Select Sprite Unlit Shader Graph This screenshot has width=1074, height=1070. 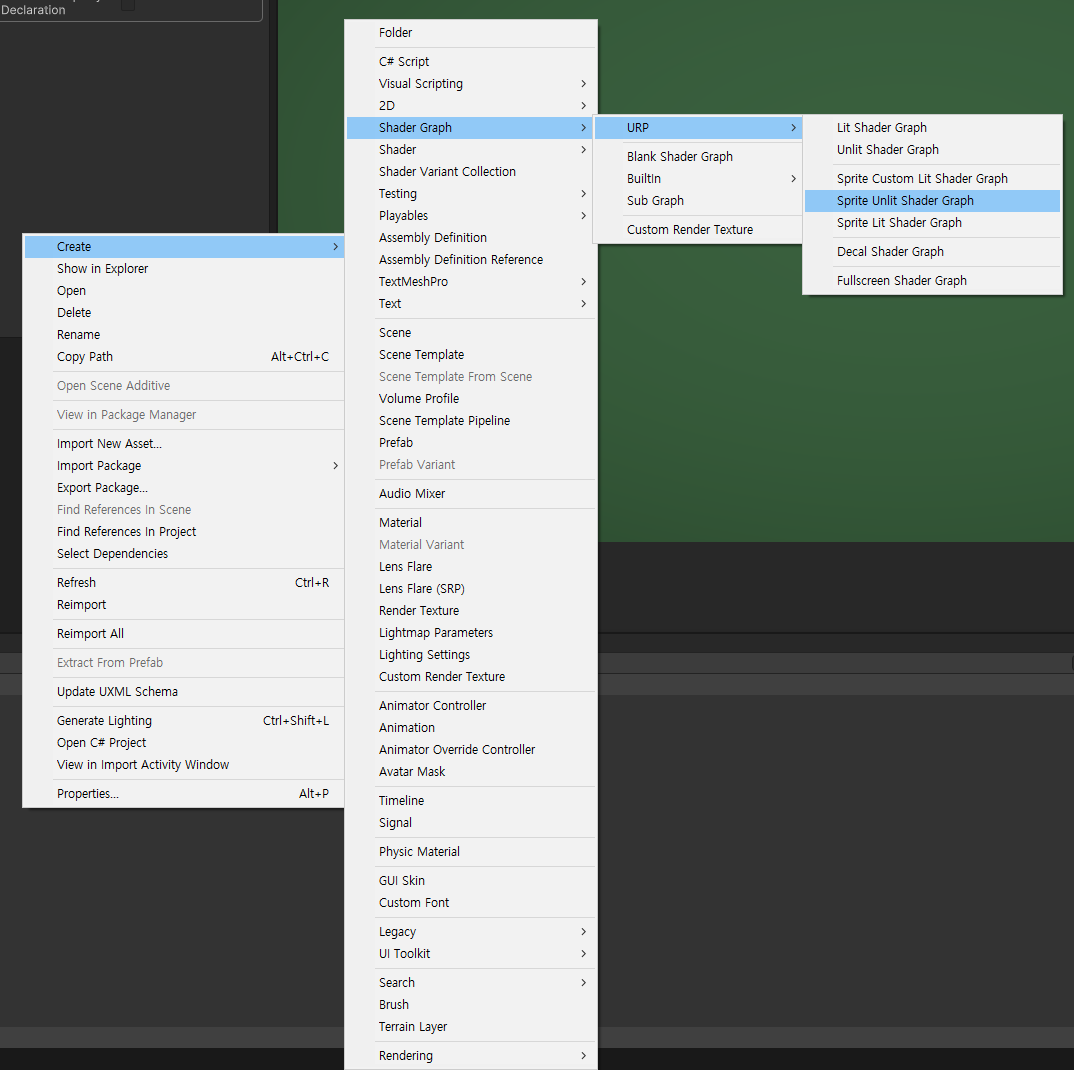click(x=932, y=201)
